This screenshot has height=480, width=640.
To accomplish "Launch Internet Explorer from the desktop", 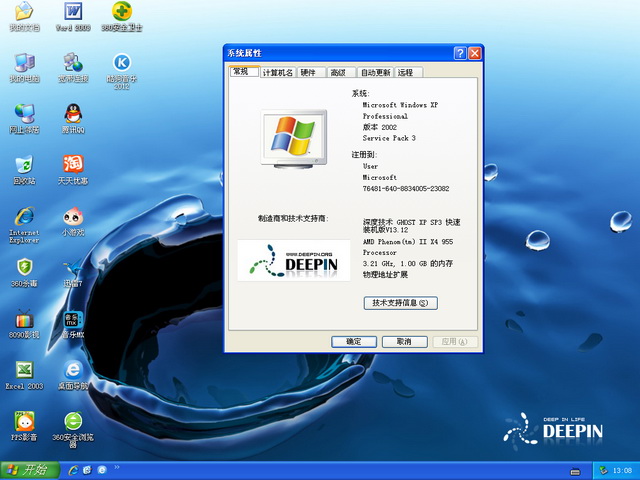I will click(x=24, y=224).
